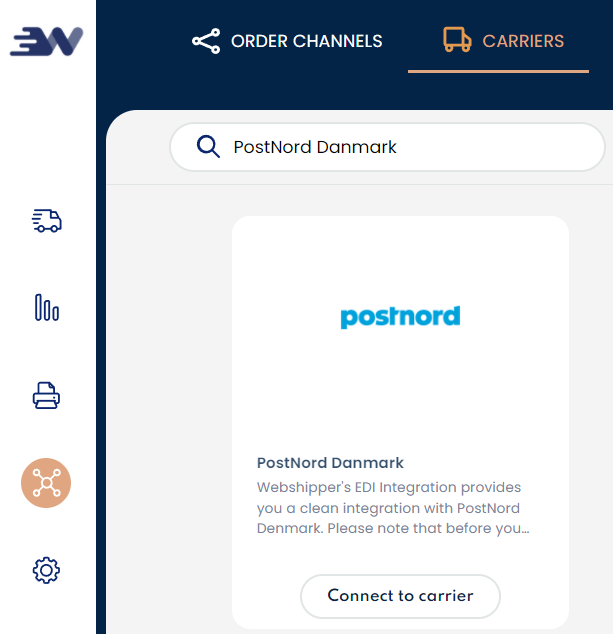Click the Connect to carrier button

(400, 596)
